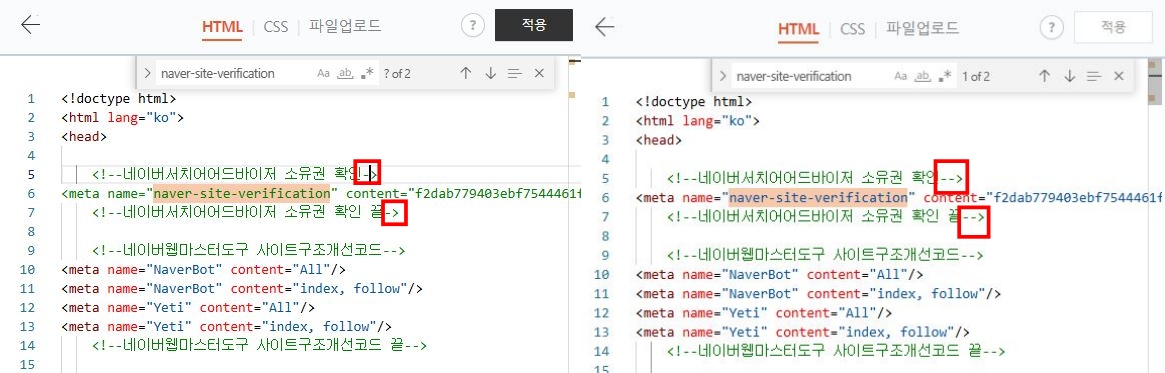Open 파일업로드 tab in left editor
1165x373 pixels.
click(345, 26)
